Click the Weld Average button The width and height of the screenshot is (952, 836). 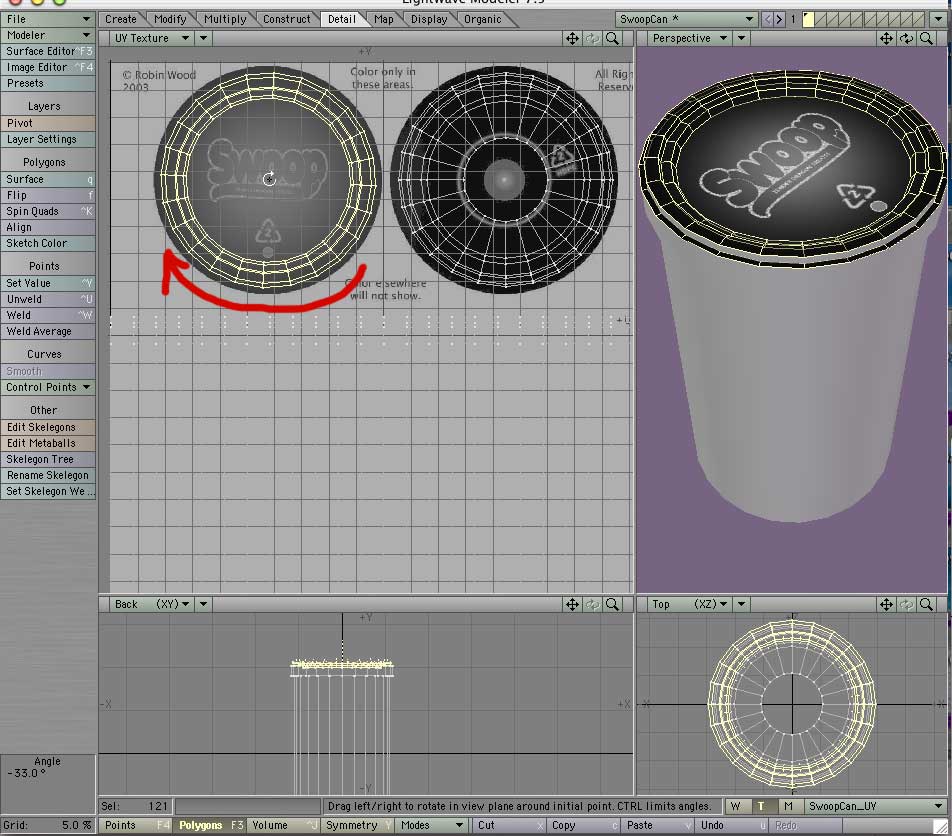pos(48,331)
